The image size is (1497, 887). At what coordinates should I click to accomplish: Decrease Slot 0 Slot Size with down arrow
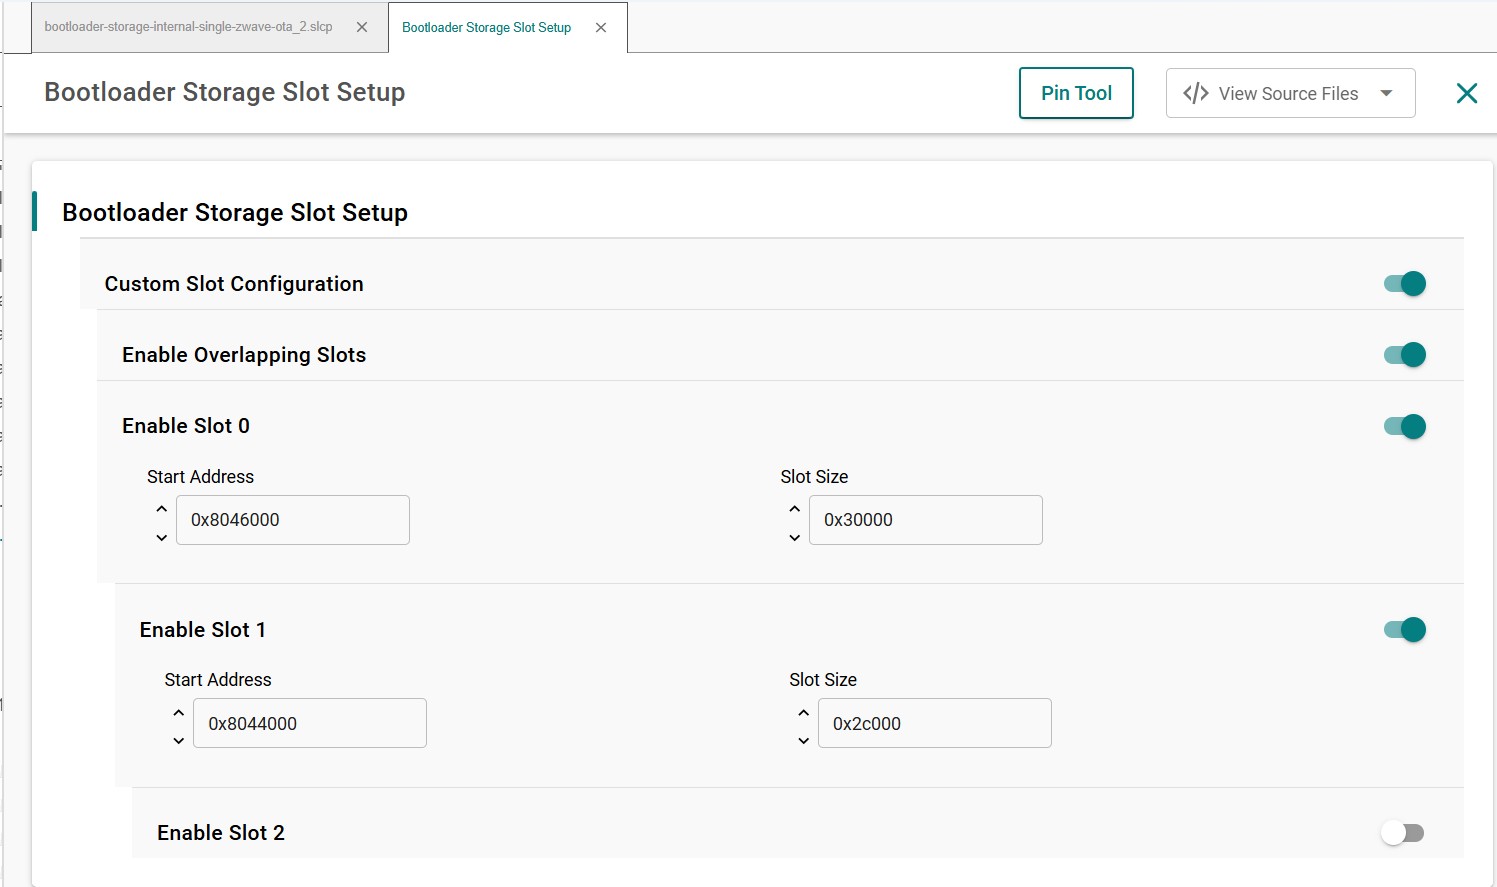[x=794, y=538]
